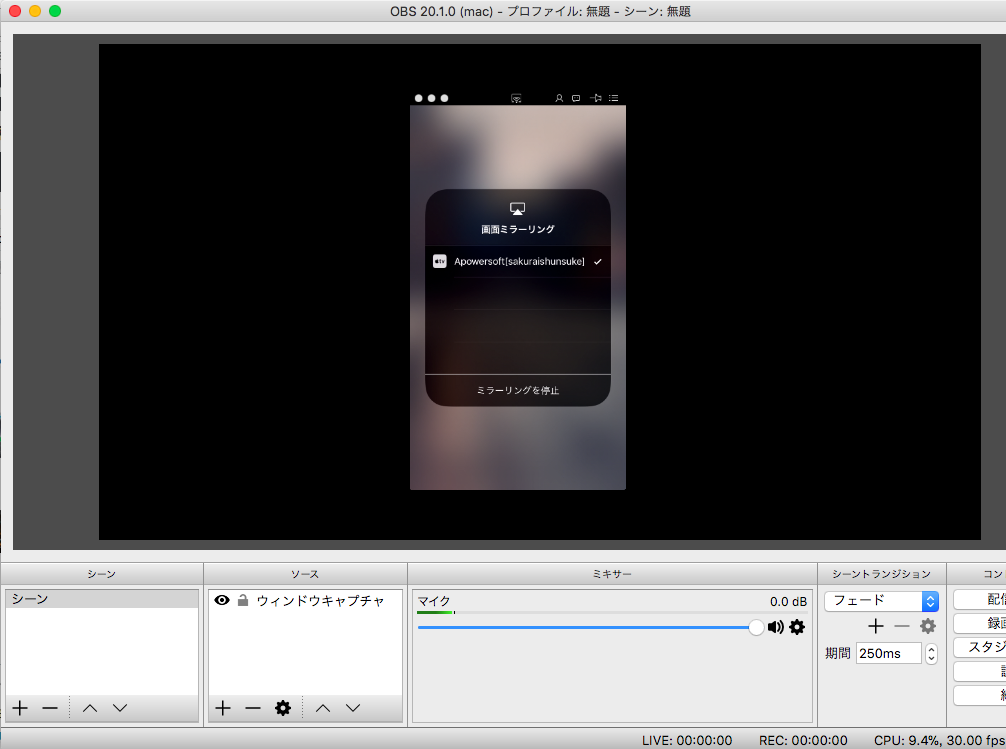1006x749 pixels.
Task: Move scene down with arrow
Action: click(120, 708)
